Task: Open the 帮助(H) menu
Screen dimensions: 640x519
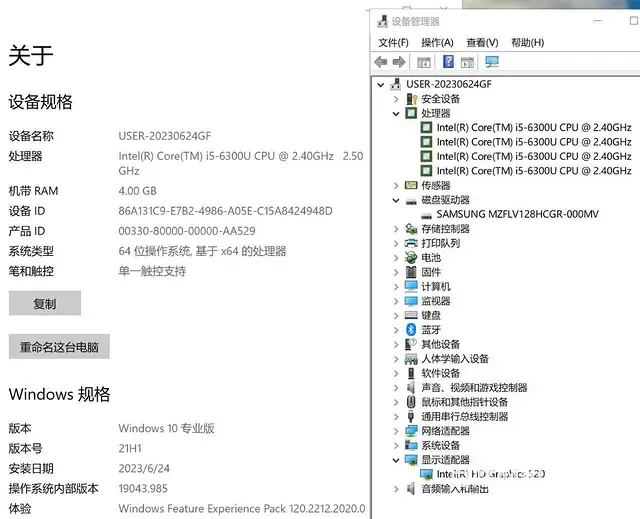Action: (x=527, y=42)
